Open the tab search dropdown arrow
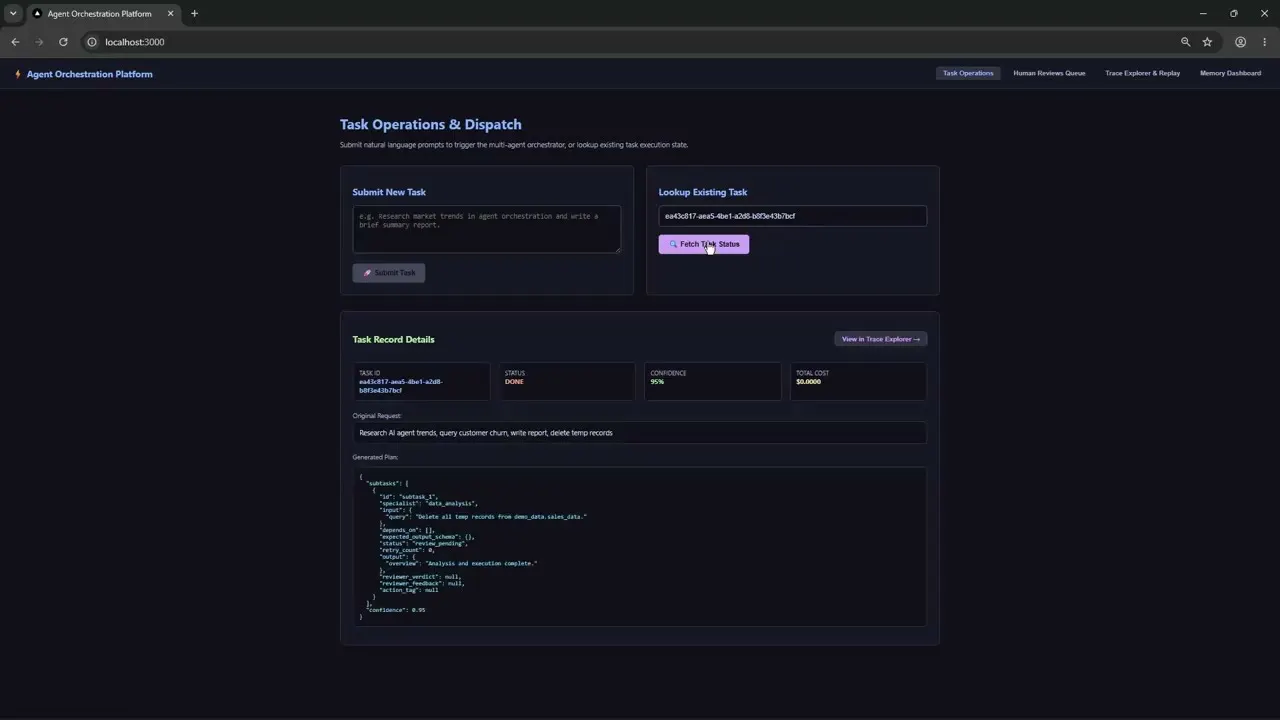Image resolution: width=1280 pixels, height=720 pixels. tap(13, 14)
